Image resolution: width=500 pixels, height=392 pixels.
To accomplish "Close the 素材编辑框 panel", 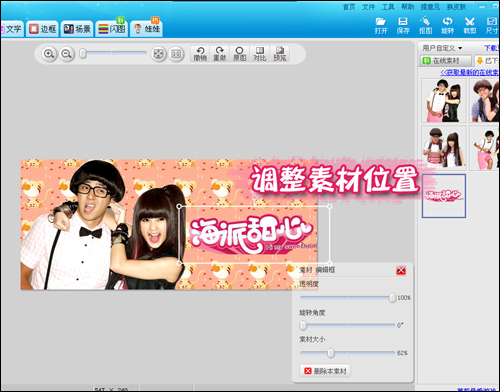I will pyautogui.click(x=401, y=270).
